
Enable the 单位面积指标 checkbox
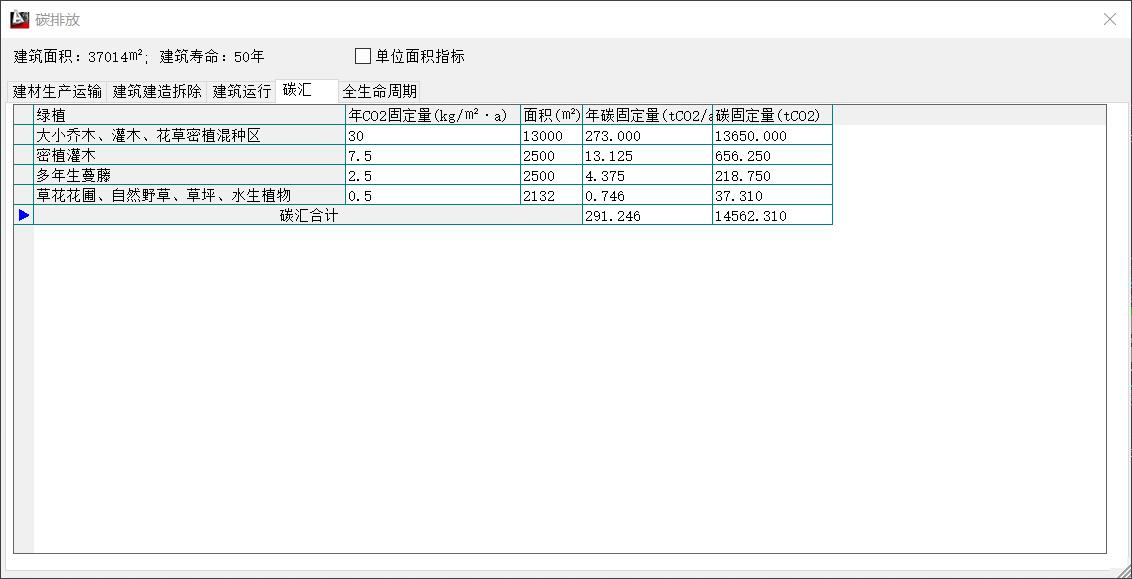coord(363,56)
